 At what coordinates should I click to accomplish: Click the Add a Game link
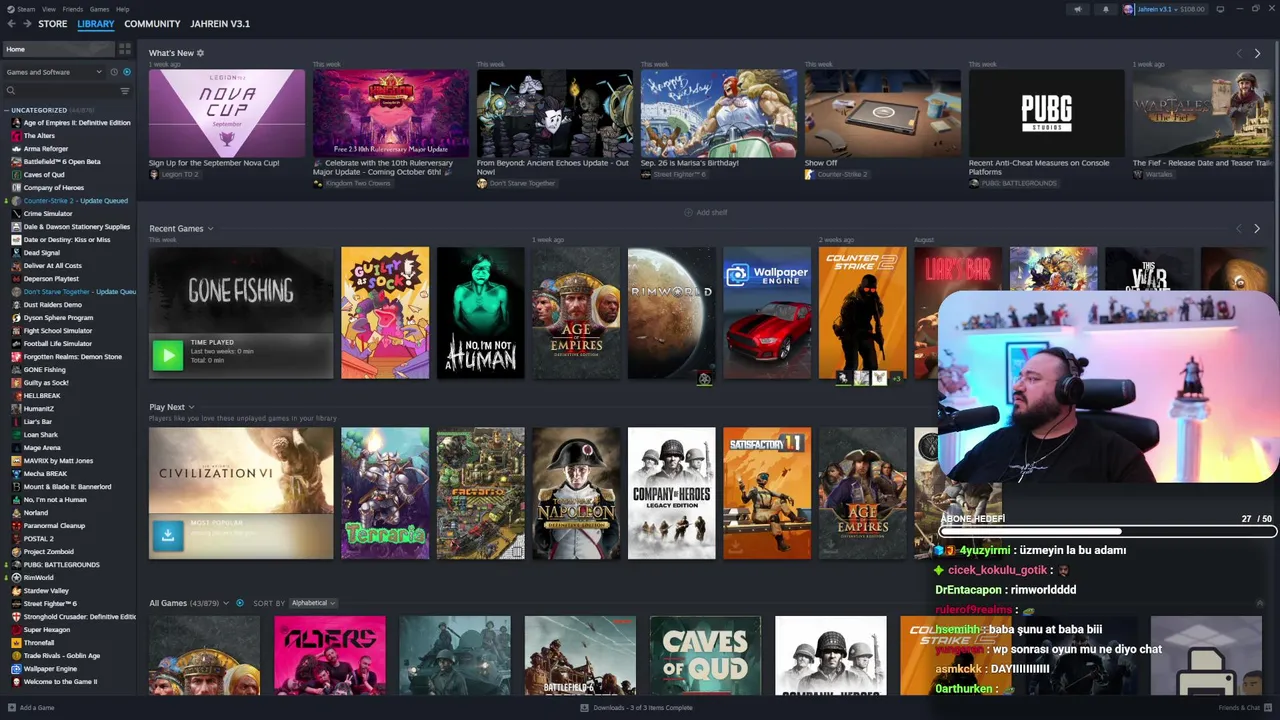(x=37, y=708)
